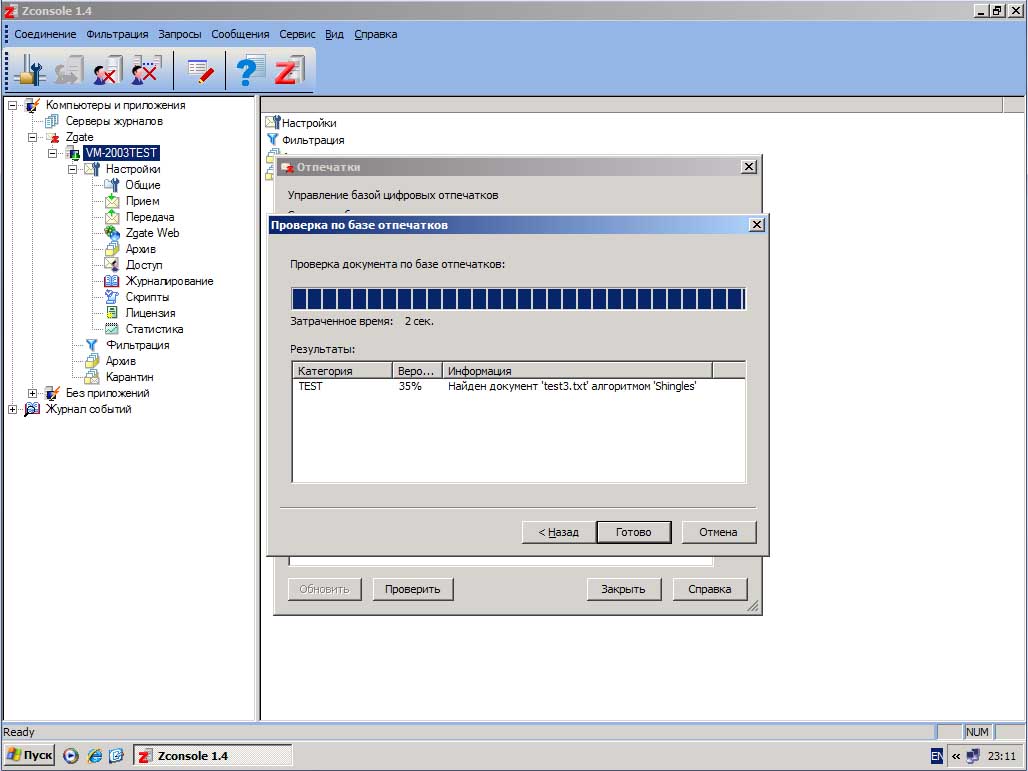This screenshot has height=771, width=1028.
Task: Expand the Без приложений tree node
Action: coord(33,393)
